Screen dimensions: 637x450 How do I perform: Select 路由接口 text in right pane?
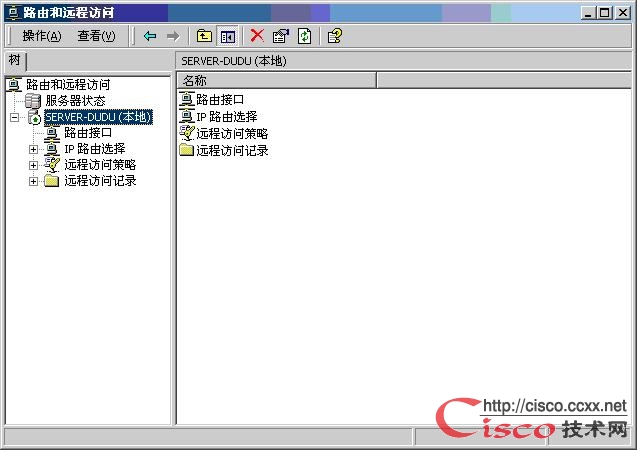(220, 100)
